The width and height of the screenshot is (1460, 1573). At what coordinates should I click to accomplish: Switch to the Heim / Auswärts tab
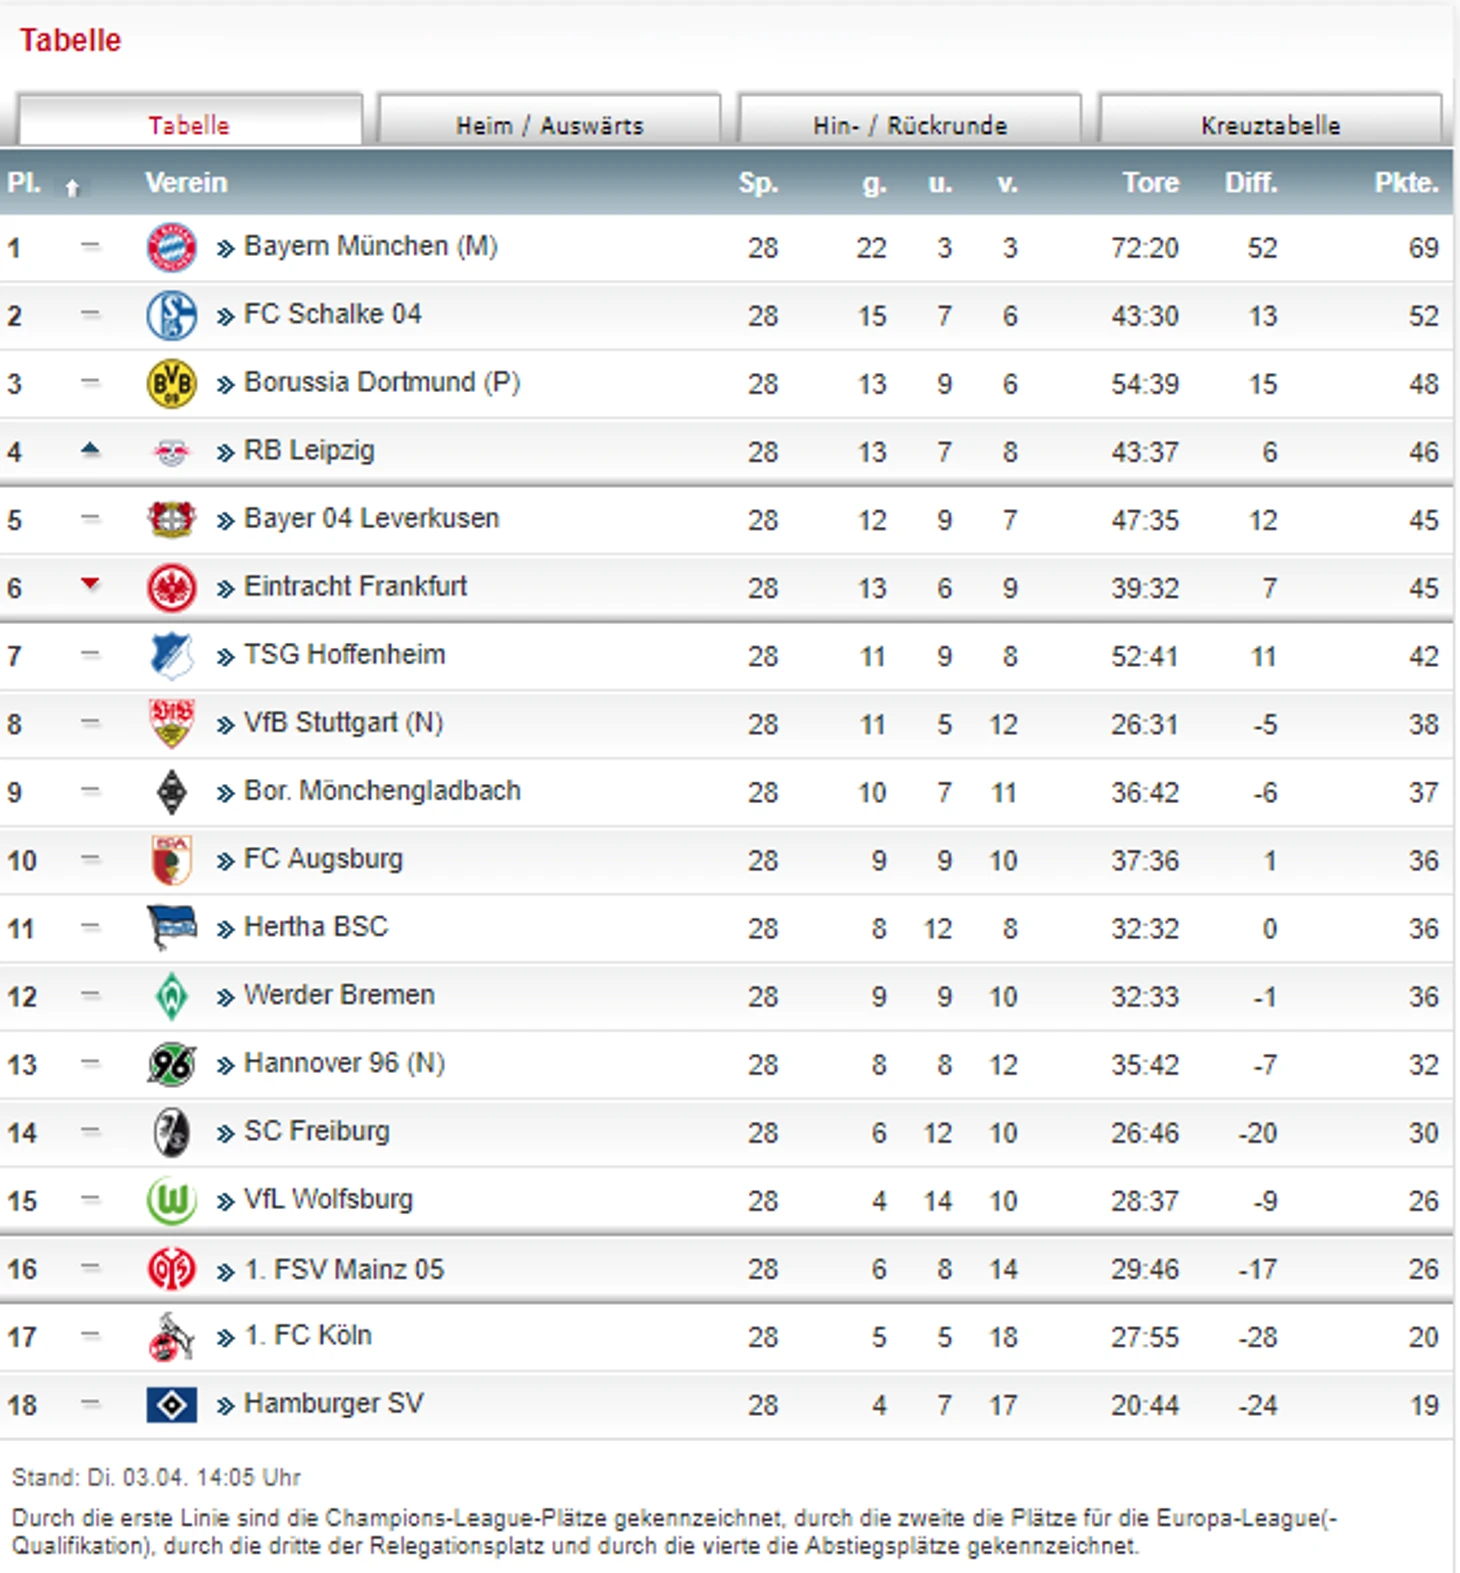click(549, 125)
